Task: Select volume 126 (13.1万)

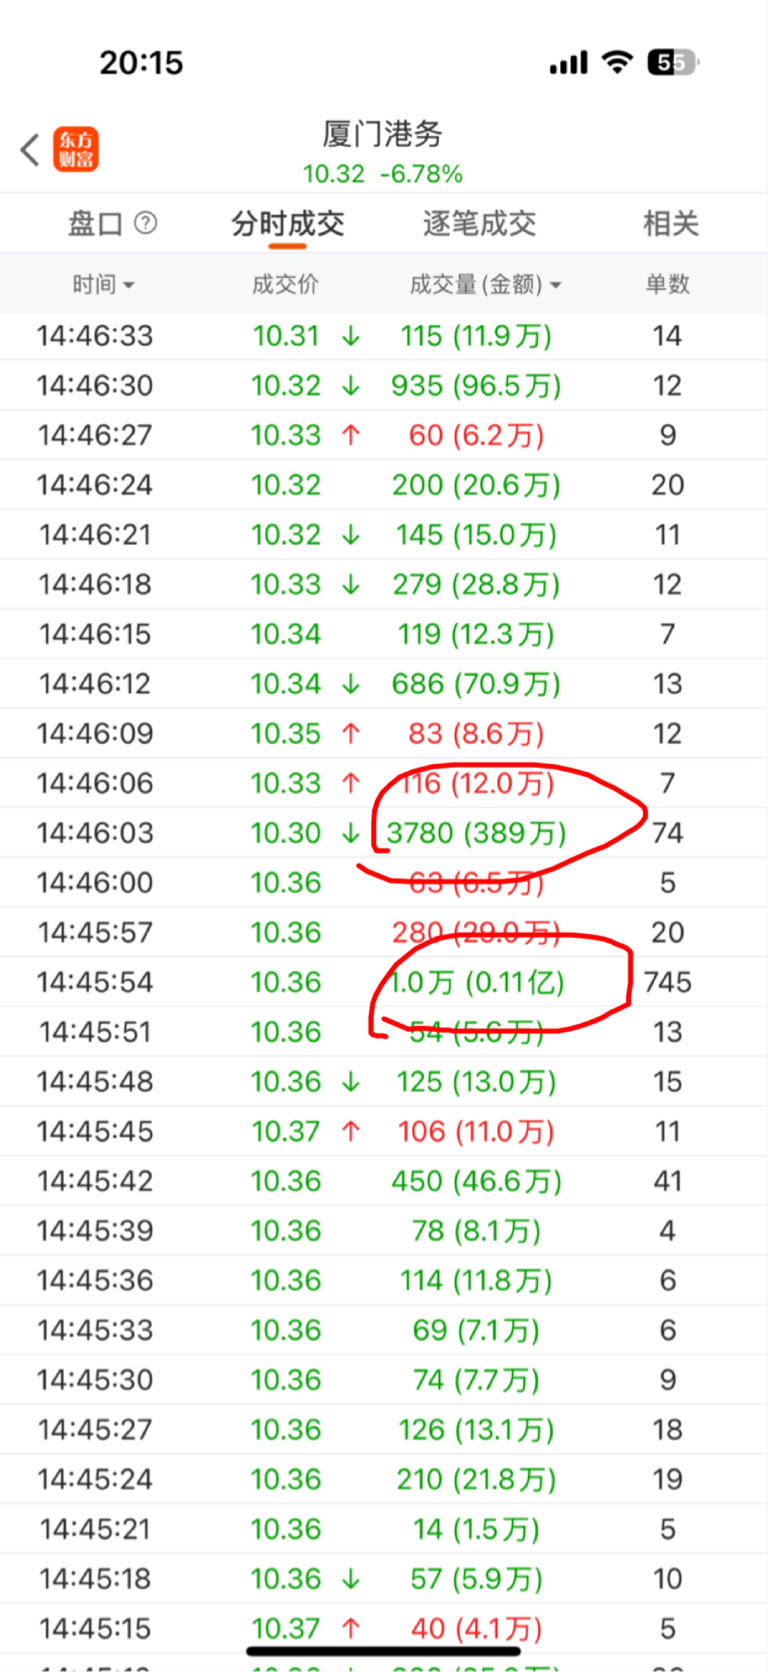Action: 476,1430
